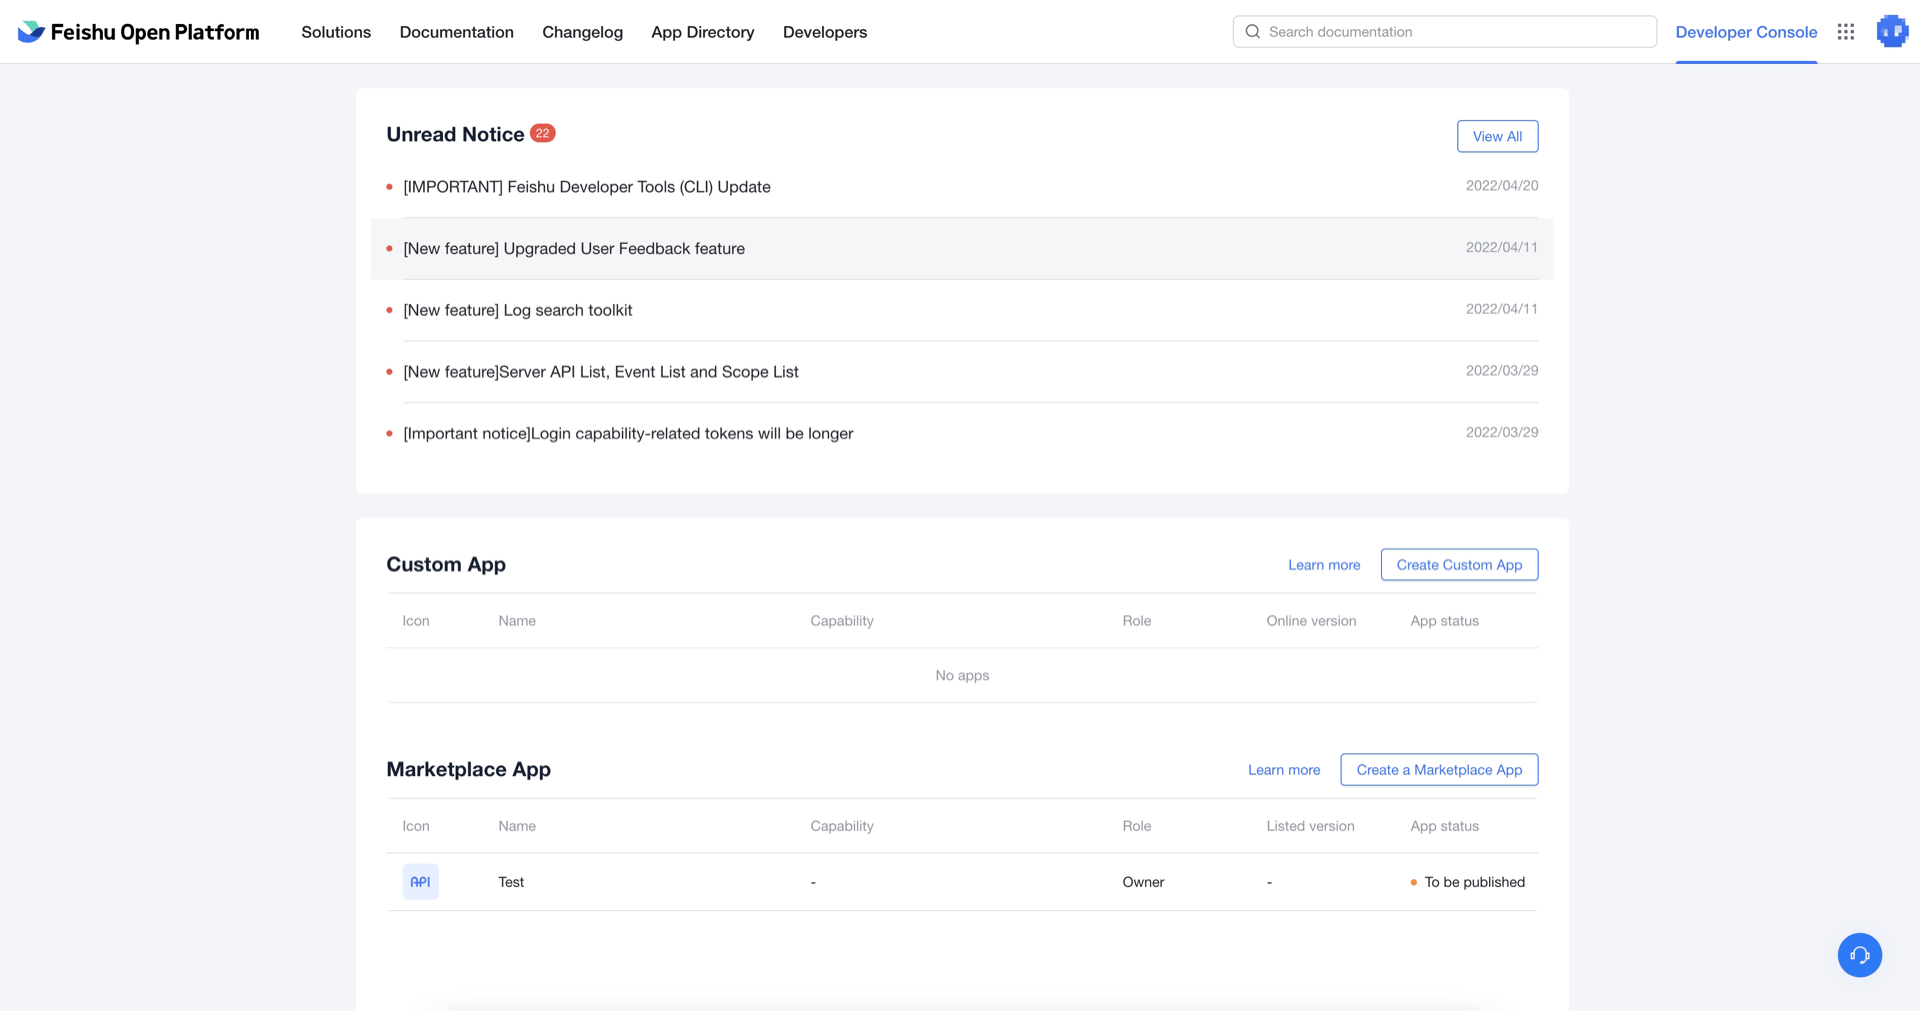This screenshot has height=1011, width=1920.
Task: Open the Solutions menu
Action: 336,32
